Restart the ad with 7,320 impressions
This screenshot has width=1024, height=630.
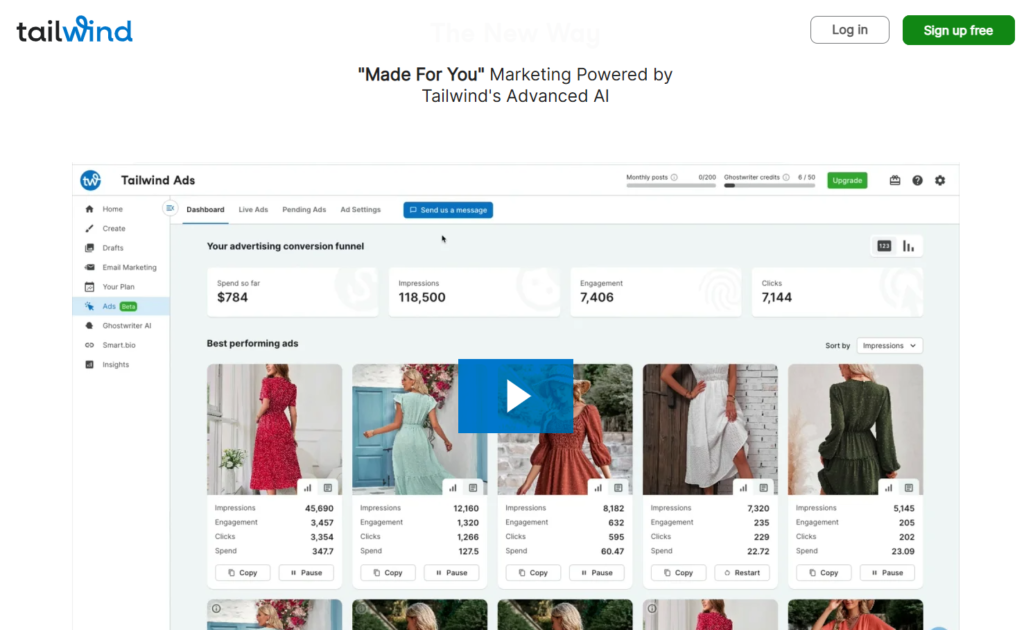coord(742,573)
